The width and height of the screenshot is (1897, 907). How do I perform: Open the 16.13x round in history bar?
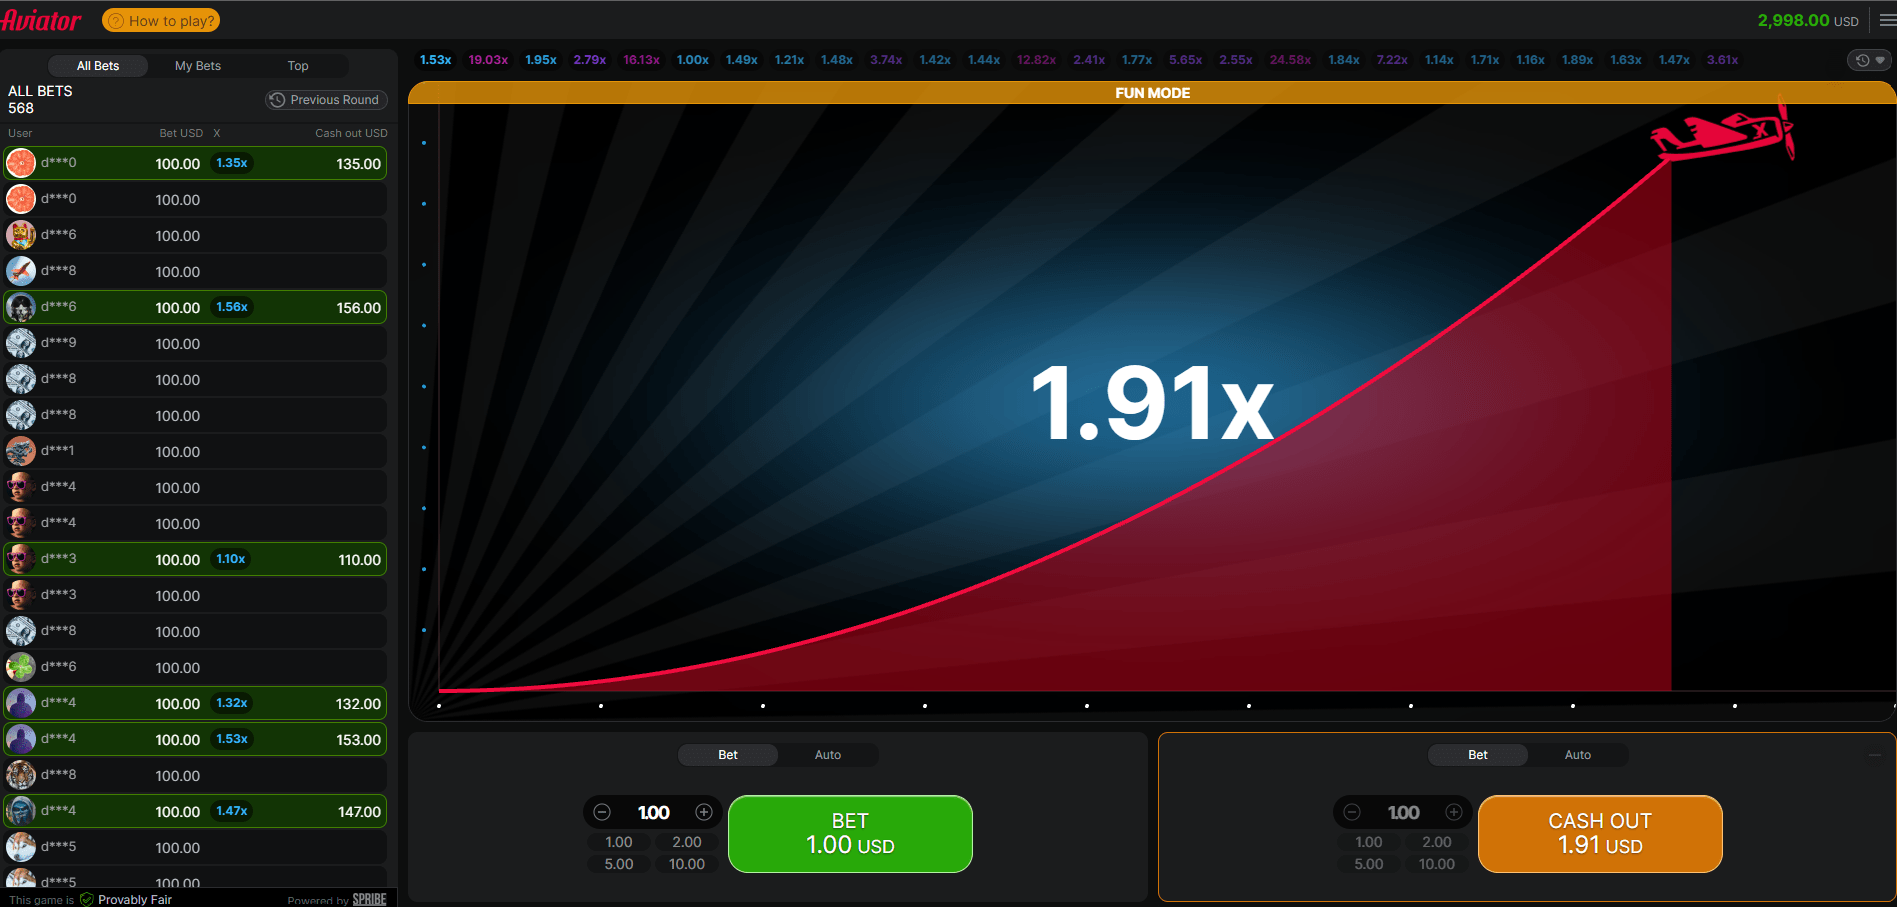coord(641,60)
